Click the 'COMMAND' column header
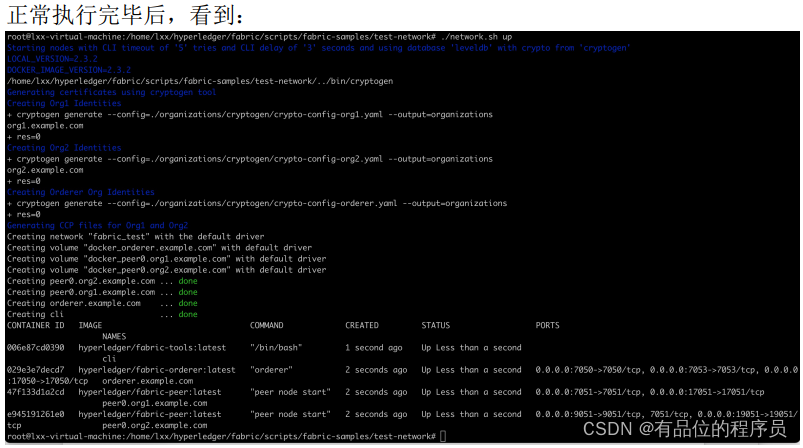Screen dimensions: 803x448 [x=266, y=326]
